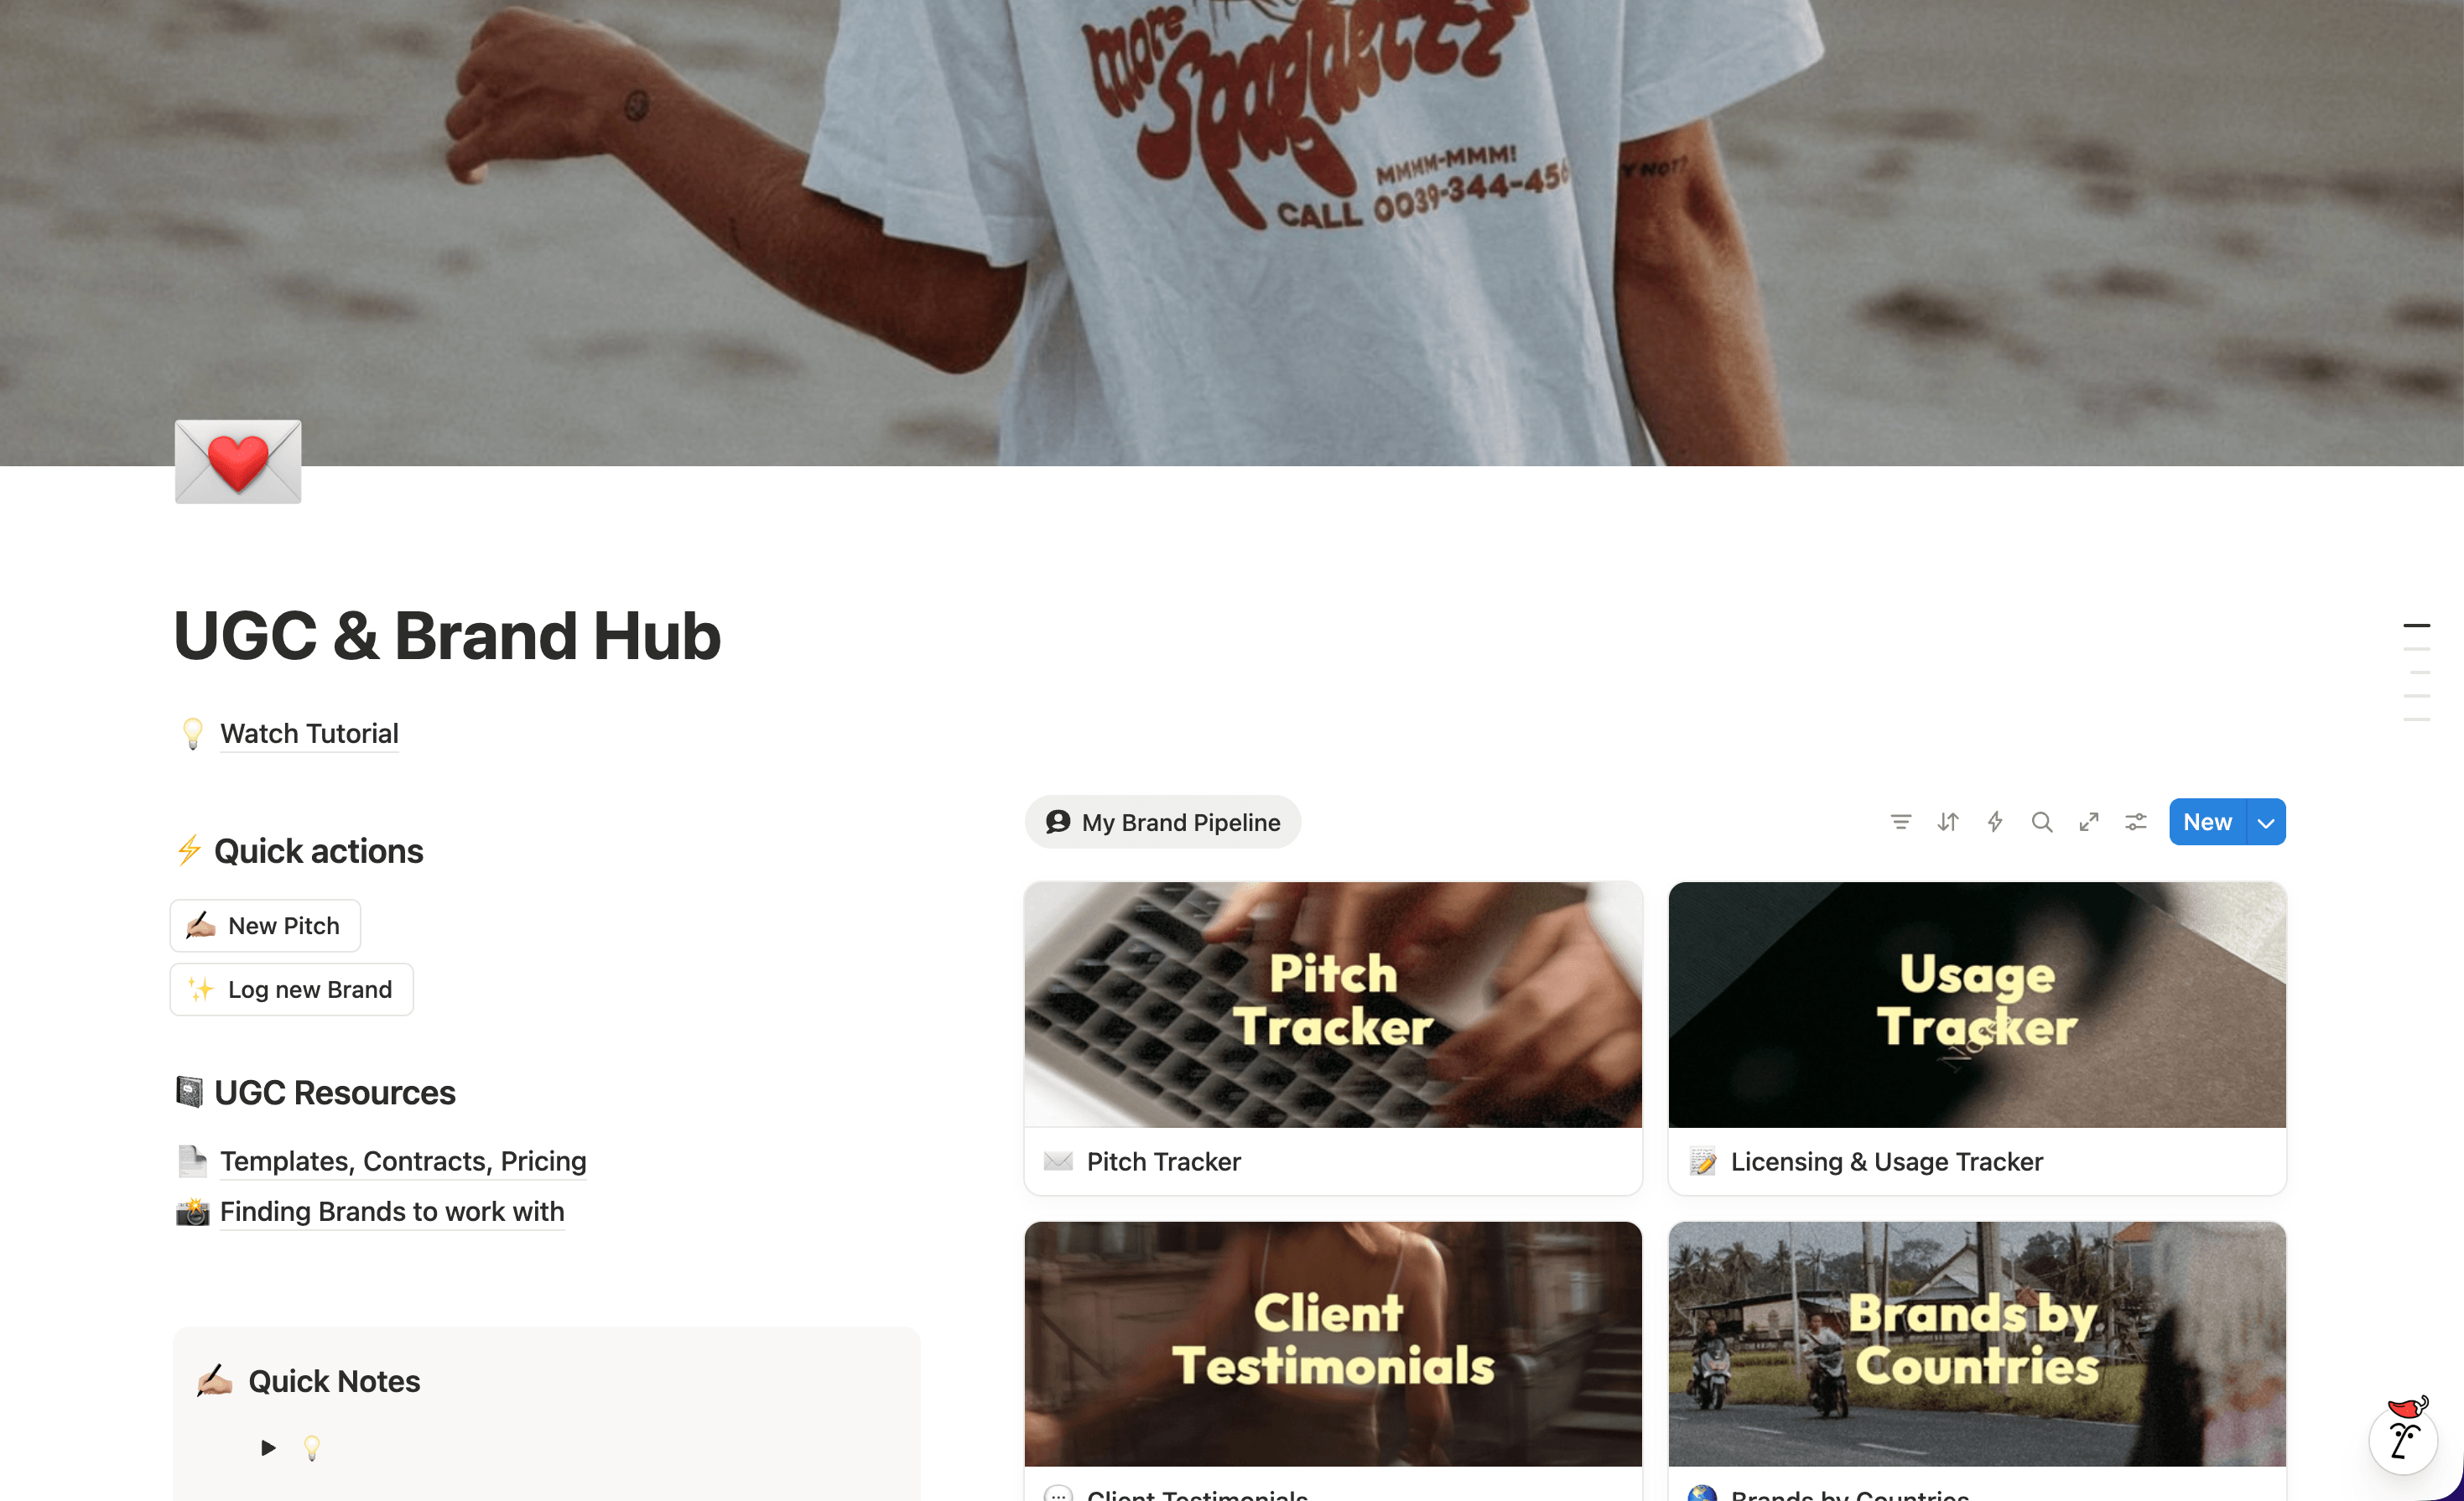Viewport: 2464px width, 1501px height.
Task: Jump using the table of contents markers
Action: coord(2416,672)
